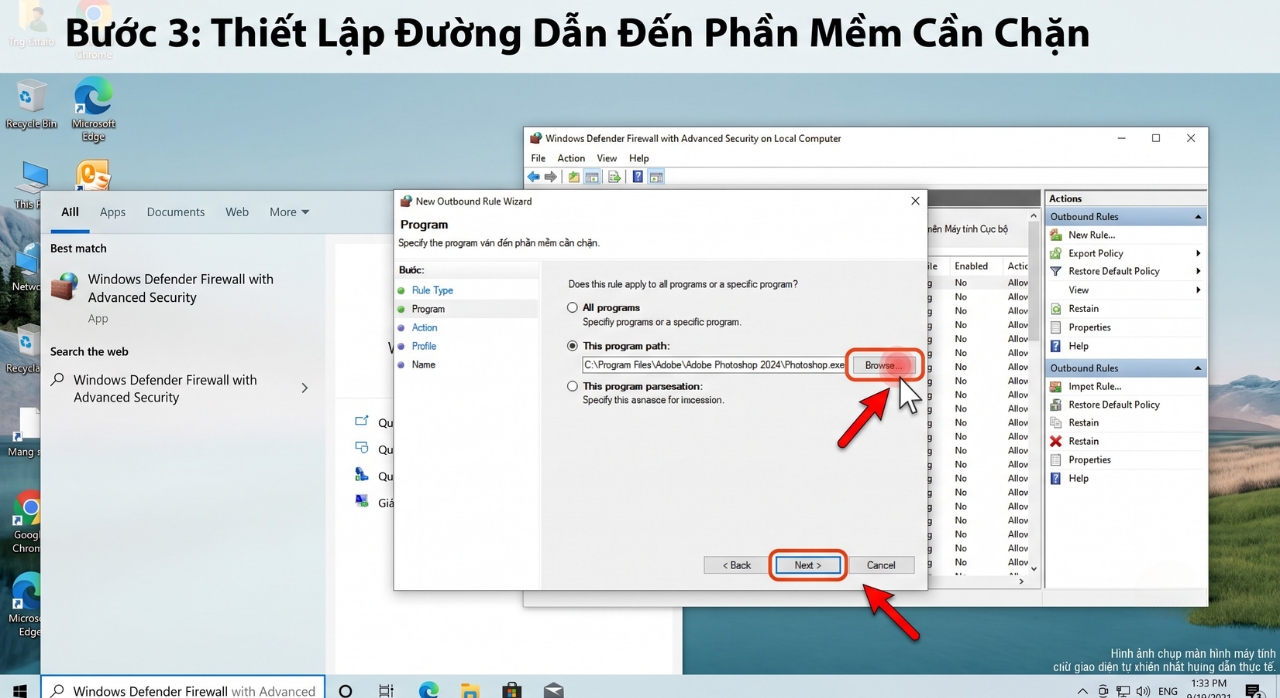Click the Up folder icon in firewall toolbar
The height and width of the screenshot is (698, 1280).
point(574,177)
